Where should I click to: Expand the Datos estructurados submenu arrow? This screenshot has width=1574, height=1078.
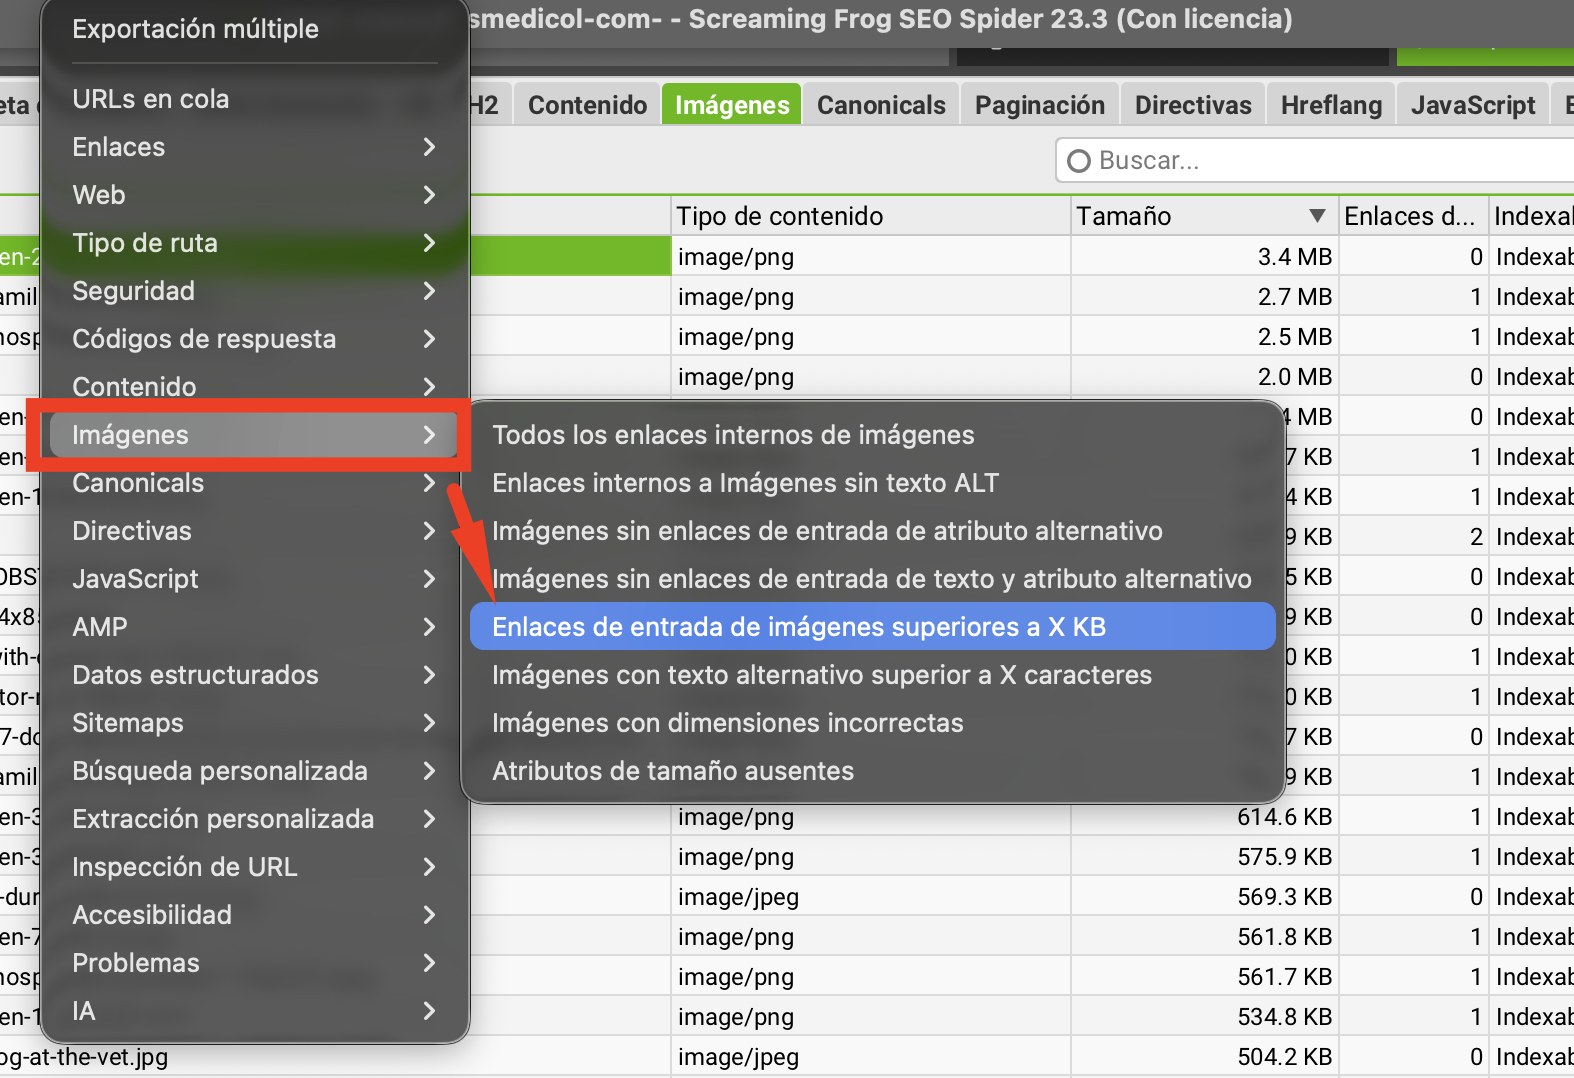point(429,675)
